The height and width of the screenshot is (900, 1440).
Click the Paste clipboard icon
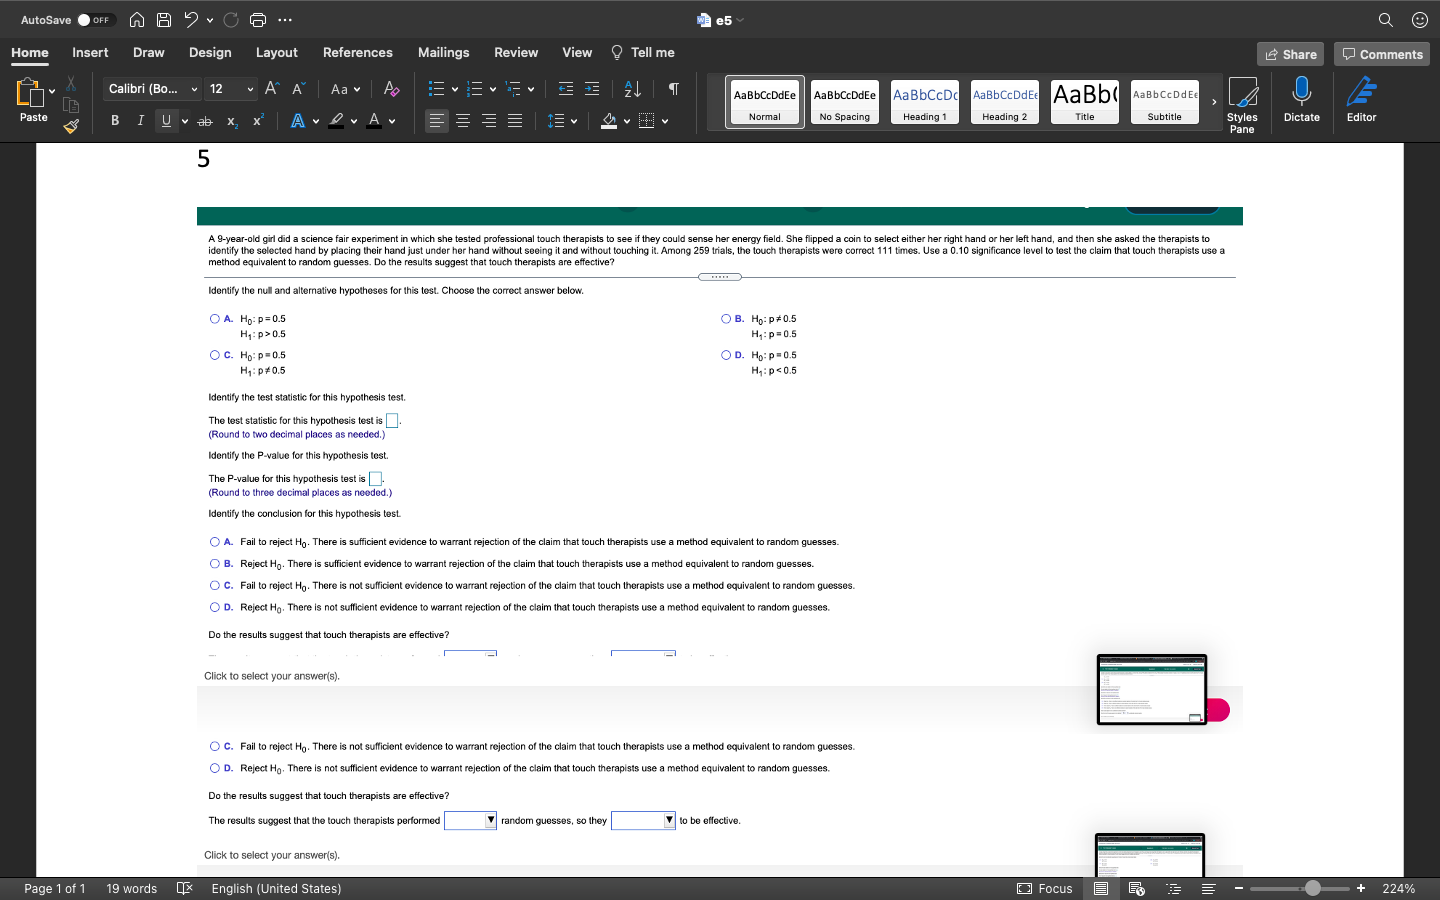click(x=29, y=93)
